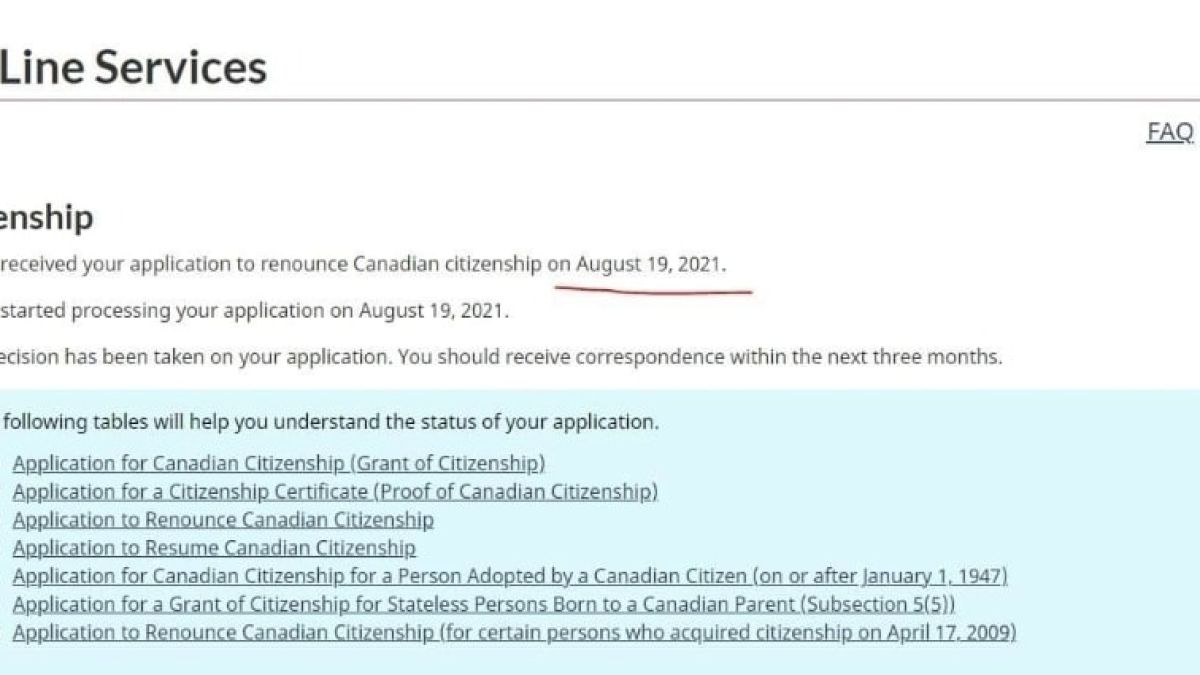This screenshot has height=675, width=1200.
Task: Open the FAQ link
Action: click(x=1170, y=131)
